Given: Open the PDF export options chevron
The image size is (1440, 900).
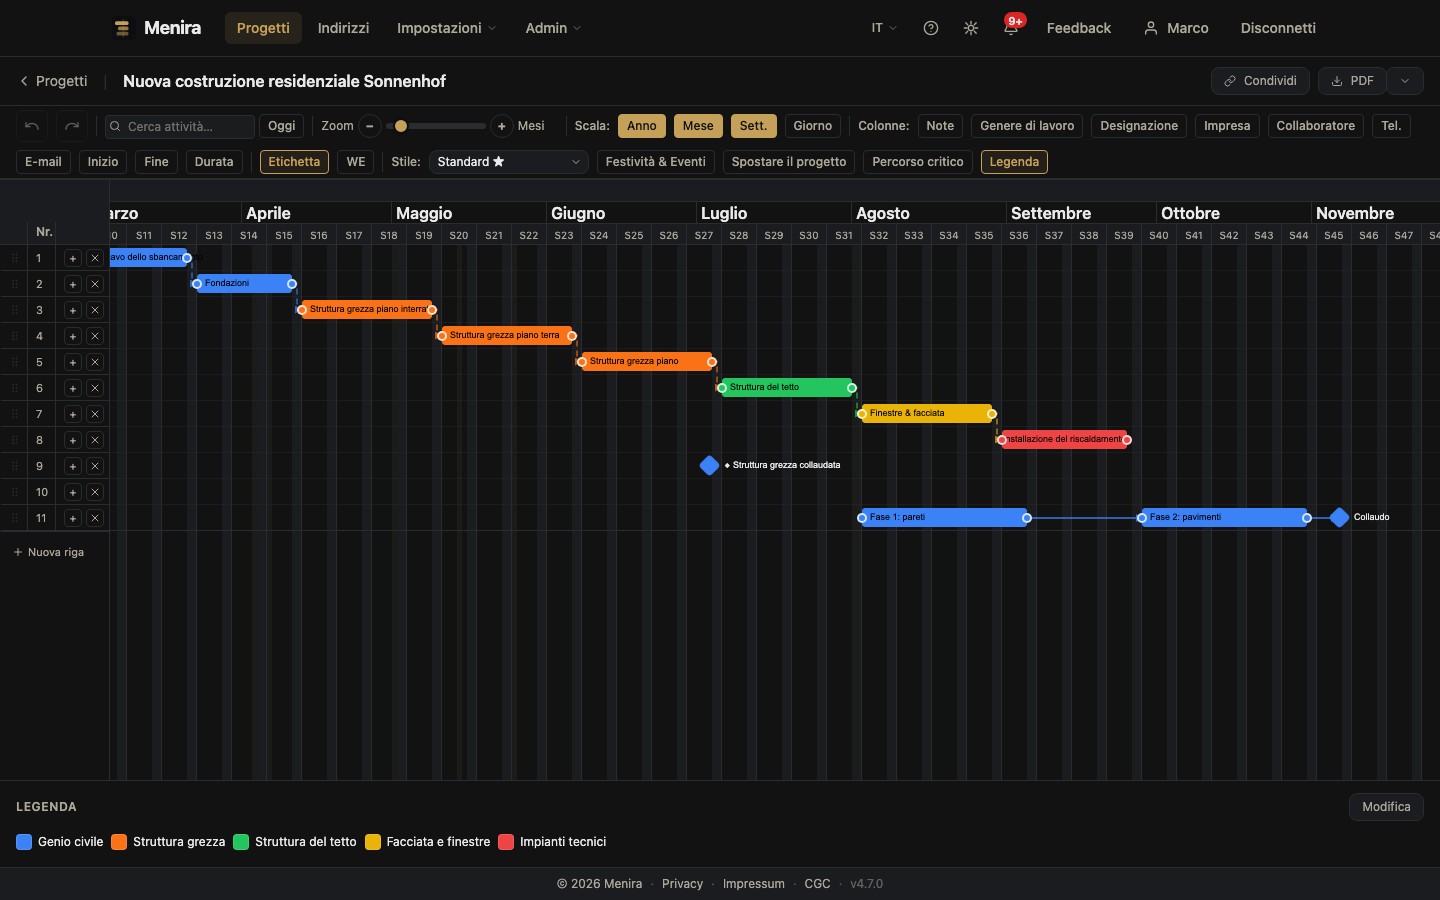Looking at the screenshot, I should click(1405, 81).
